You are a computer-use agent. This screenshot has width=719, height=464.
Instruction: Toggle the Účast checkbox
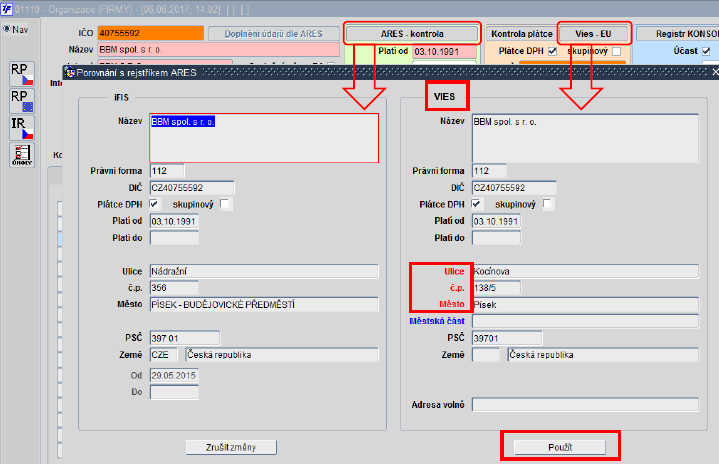pos(706,51)
